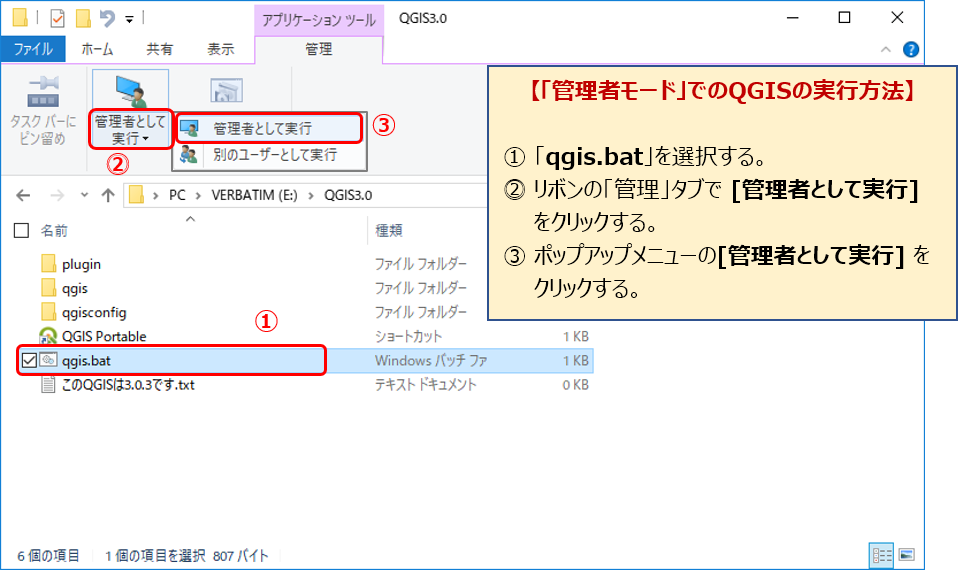The height and width of the screenshot is (570, 958).
Task: Click the plugin folder icon
Action: coord(49,264)
